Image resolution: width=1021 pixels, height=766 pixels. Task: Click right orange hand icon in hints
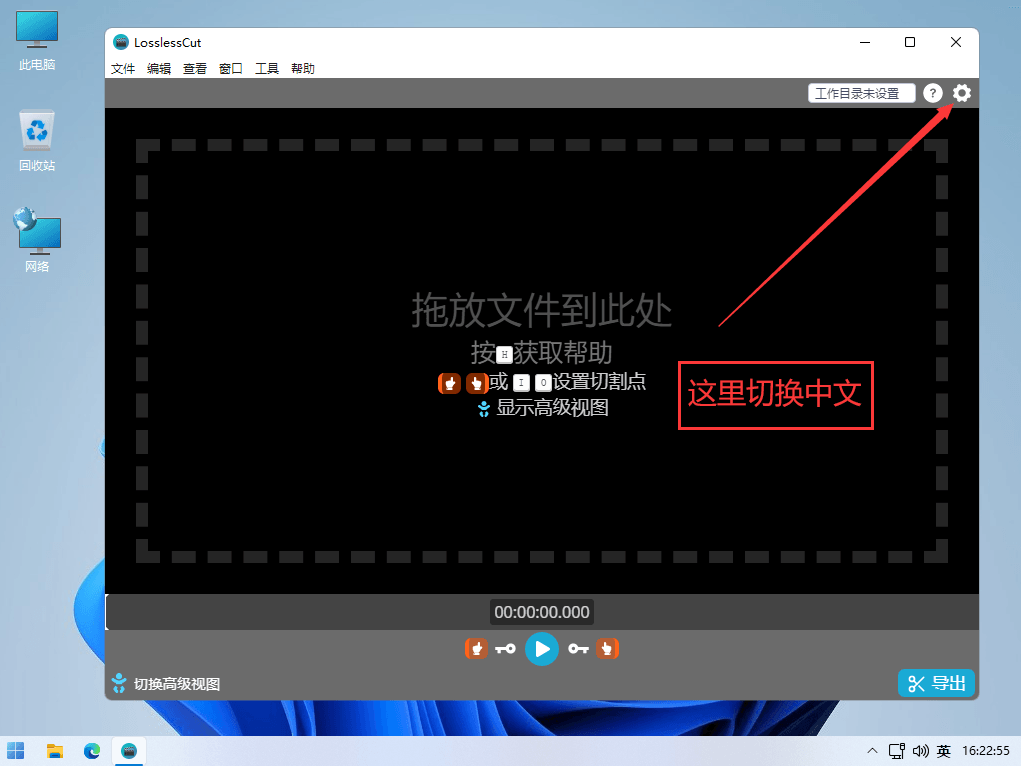click(x=477, y=383)
